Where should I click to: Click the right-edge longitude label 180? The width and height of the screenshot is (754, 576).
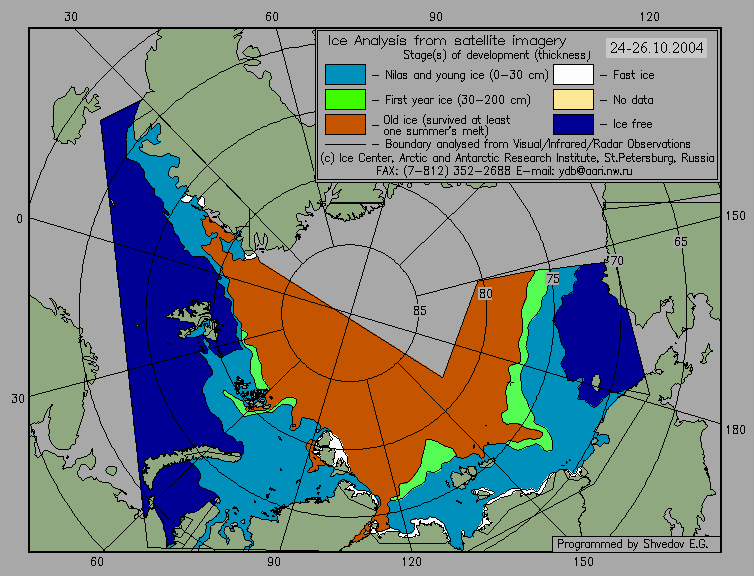point(735,429)
